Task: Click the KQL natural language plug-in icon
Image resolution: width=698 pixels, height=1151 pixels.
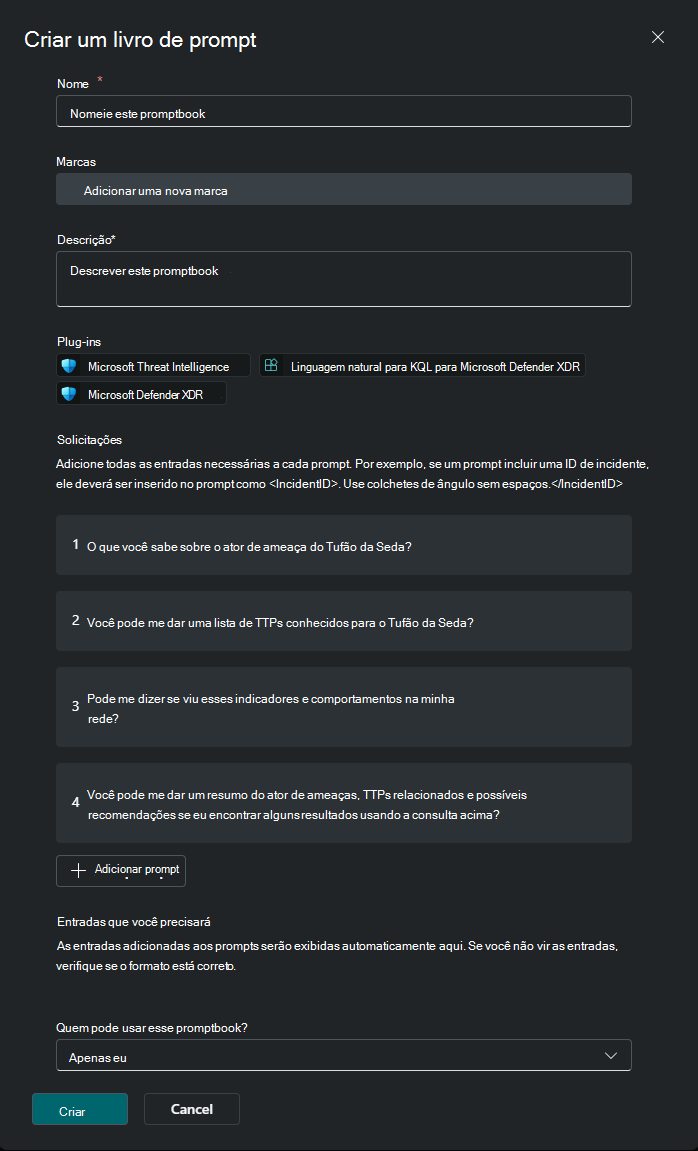Action: (x=271, y=367)
